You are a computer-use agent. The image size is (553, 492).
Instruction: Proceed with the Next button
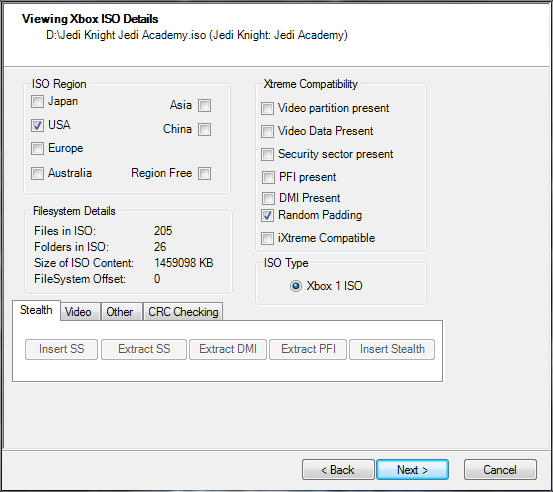[x=412, y=470]
